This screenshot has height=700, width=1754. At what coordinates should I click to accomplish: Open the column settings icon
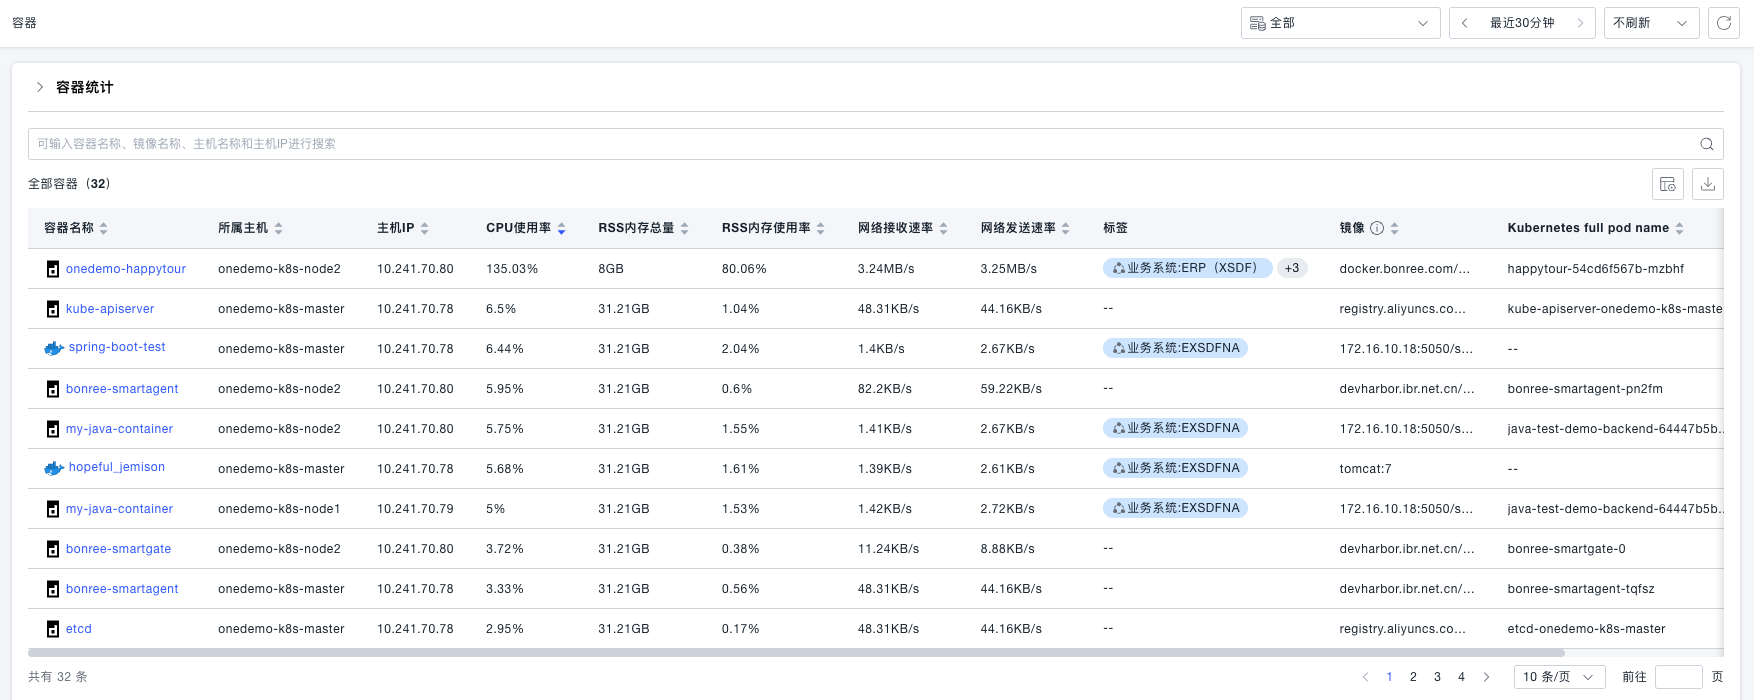point(1667,184)
